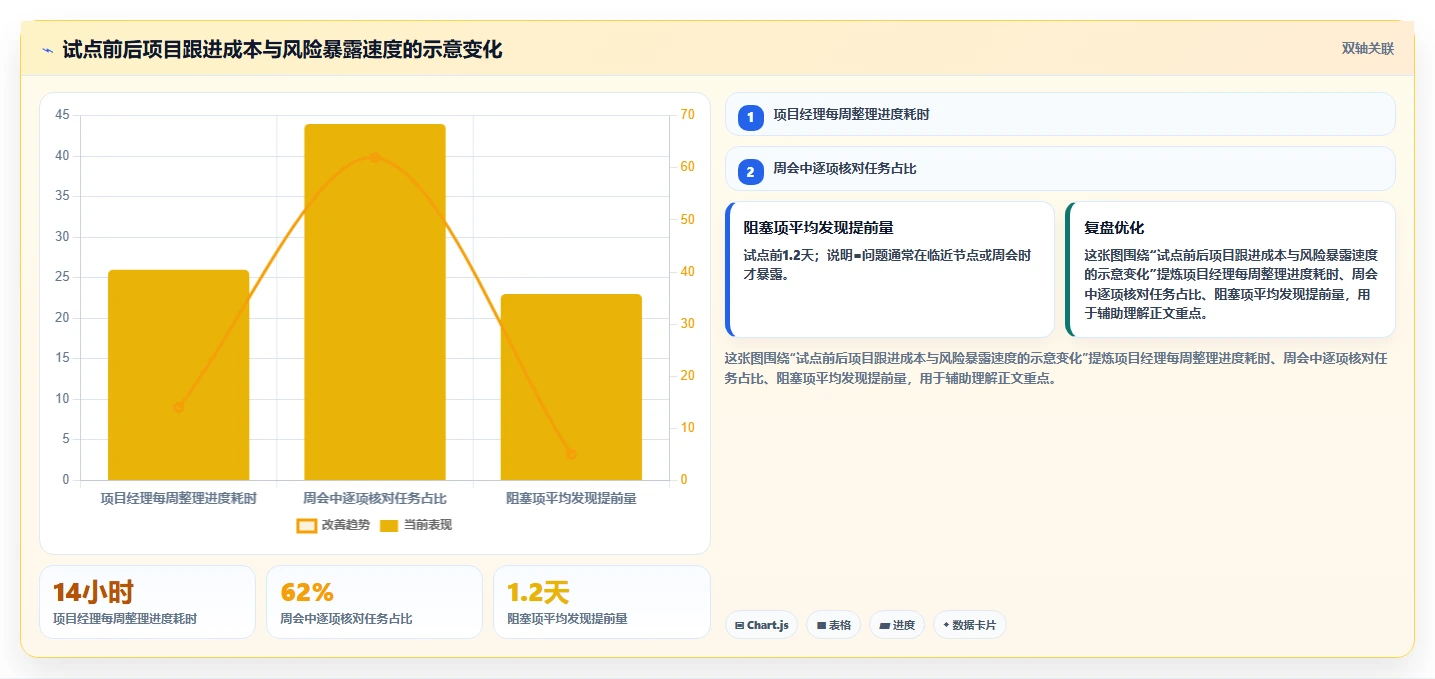Click the icon in the 数据卡片 tag
Viewport: 1435px width, 679px height.
tap(946, 625)
